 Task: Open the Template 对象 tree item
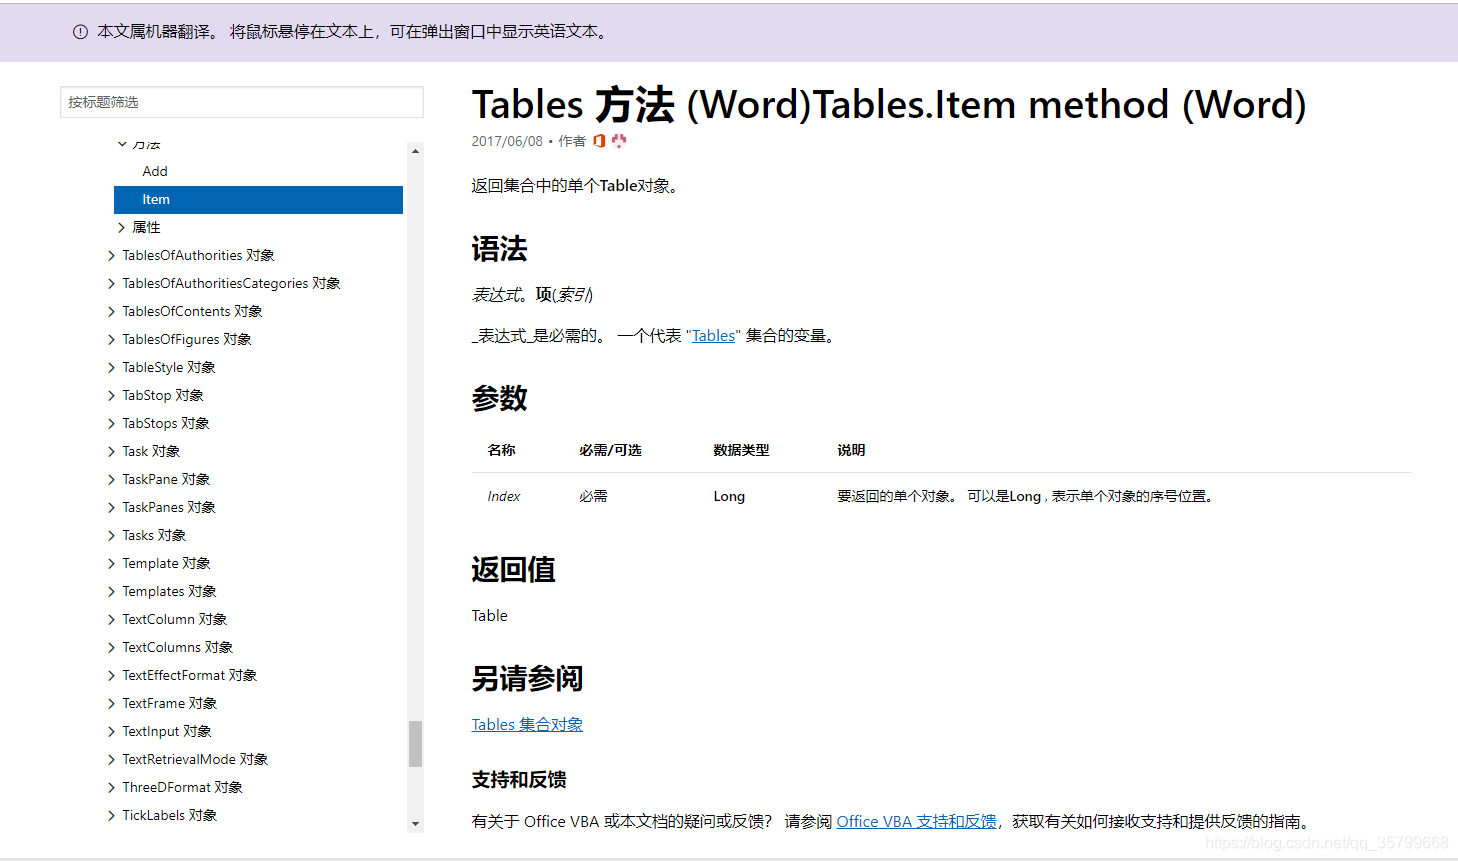(x=166, y=563)
